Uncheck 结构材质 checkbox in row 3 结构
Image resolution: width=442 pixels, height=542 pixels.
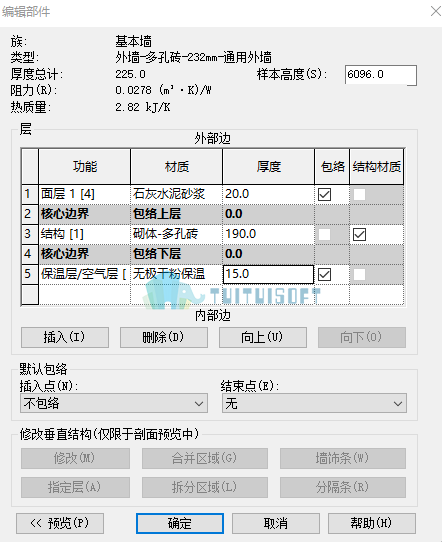click(359, 234)
